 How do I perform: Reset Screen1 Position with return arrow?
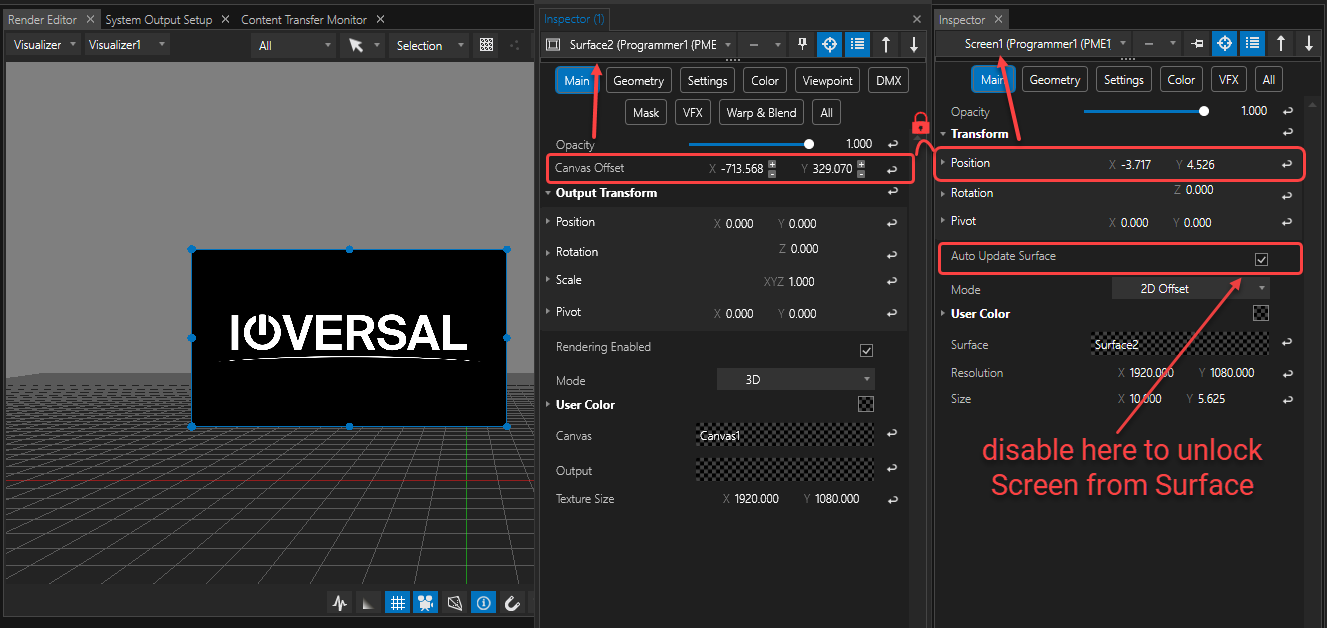click(1287, 164)
